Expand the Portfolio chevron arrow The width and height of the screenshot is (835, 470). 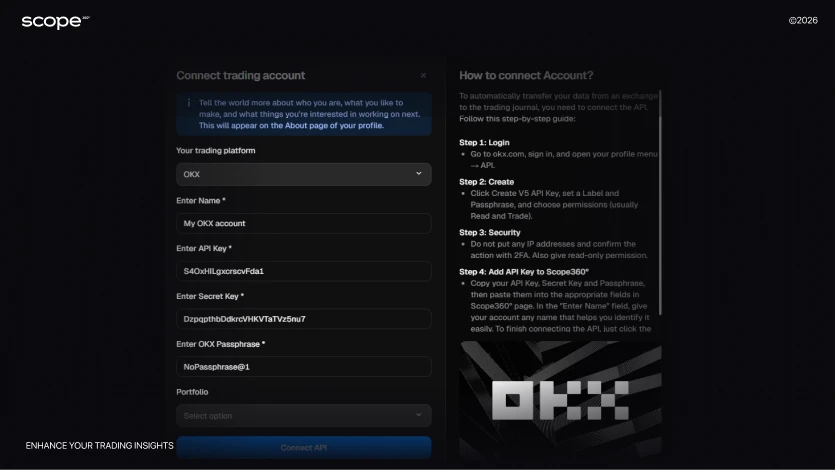[419, 415]
